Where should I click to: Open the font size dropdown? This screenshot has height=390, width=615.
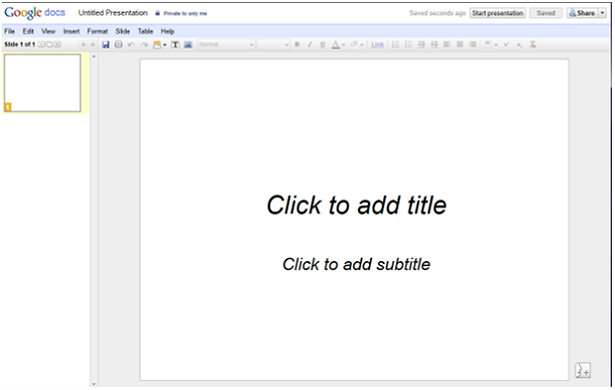tap(273, 45)
